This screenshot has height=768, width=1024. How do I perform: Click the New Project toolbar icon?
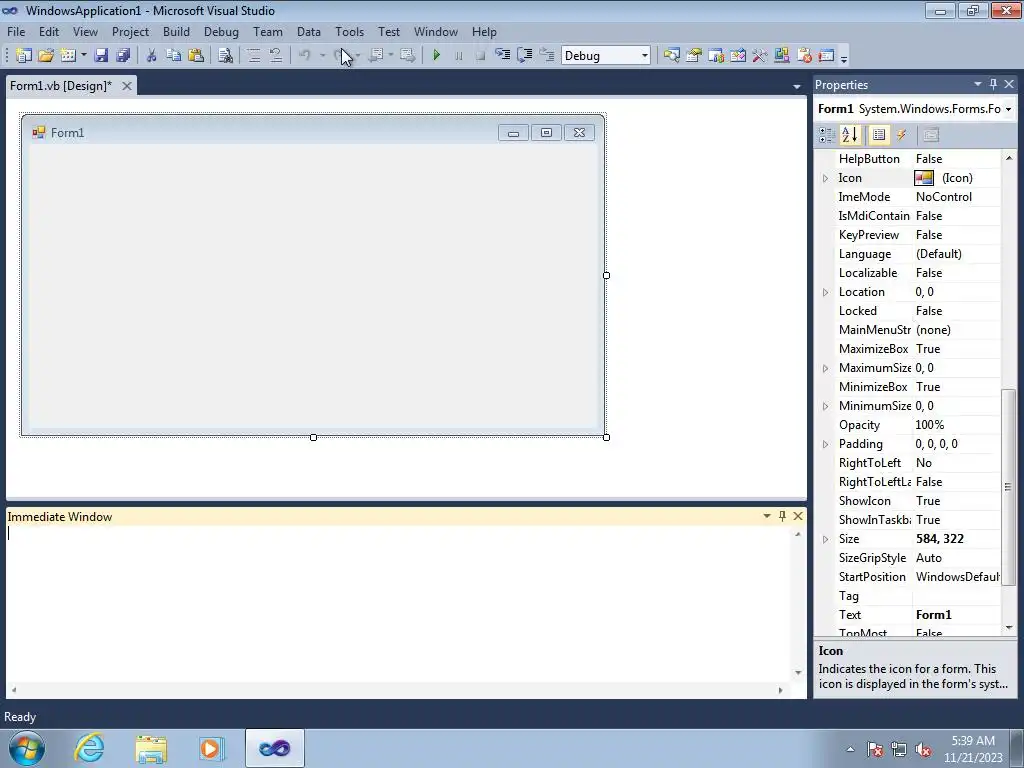pos(24,56)
